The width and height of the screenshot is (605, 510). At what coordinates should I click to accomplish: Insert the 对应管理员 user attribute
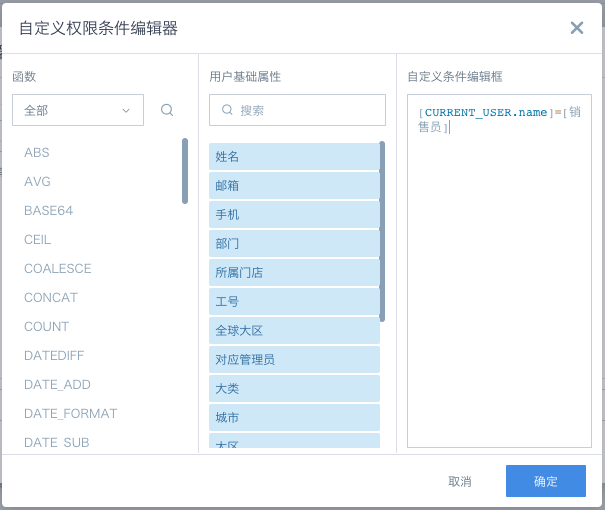(294, 360)
